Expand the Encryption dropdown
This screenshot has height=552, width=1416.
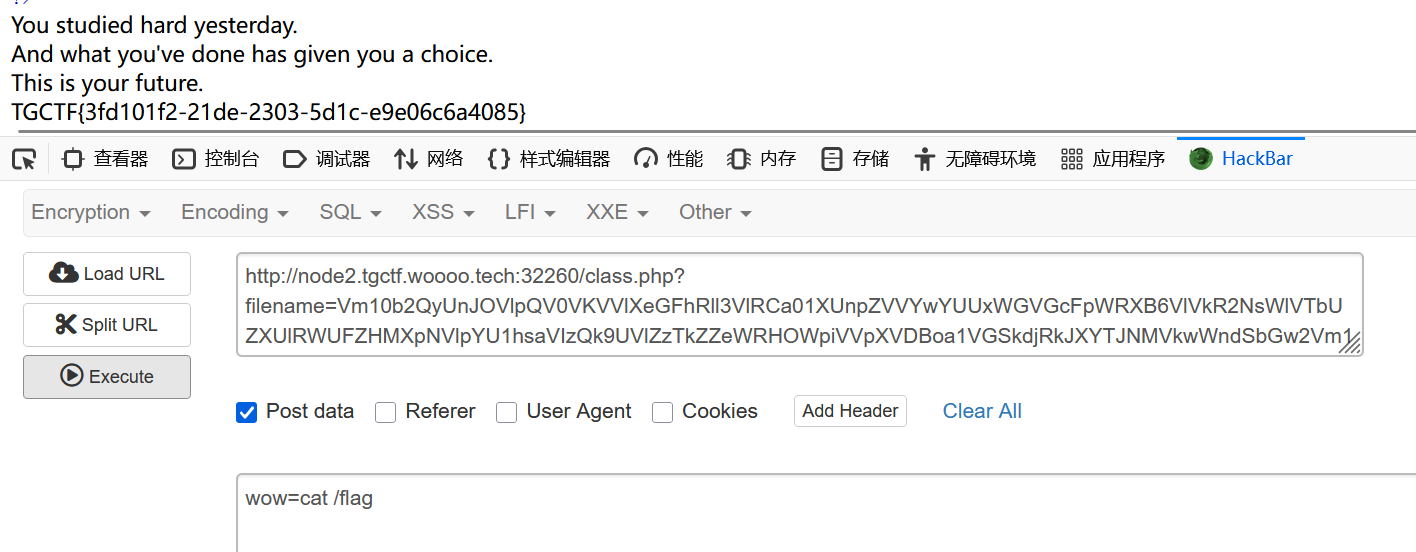coord(91,212)
